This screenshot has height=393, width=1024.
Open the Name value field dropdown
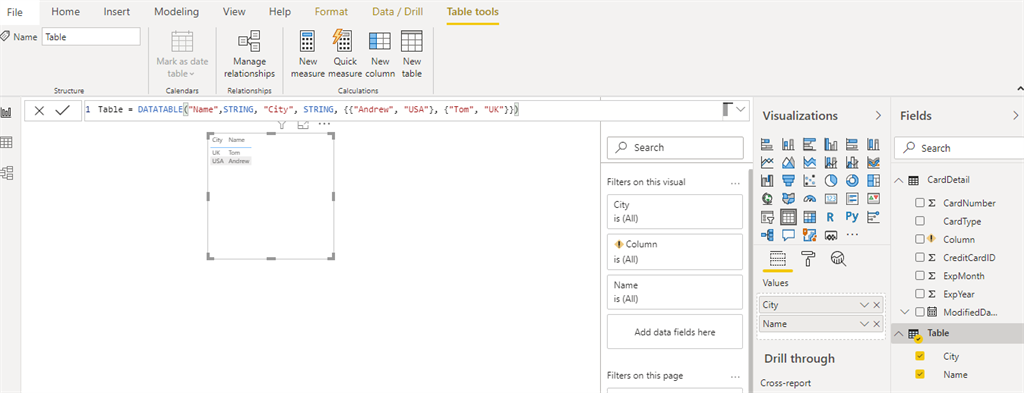click(x=865, y=324)
